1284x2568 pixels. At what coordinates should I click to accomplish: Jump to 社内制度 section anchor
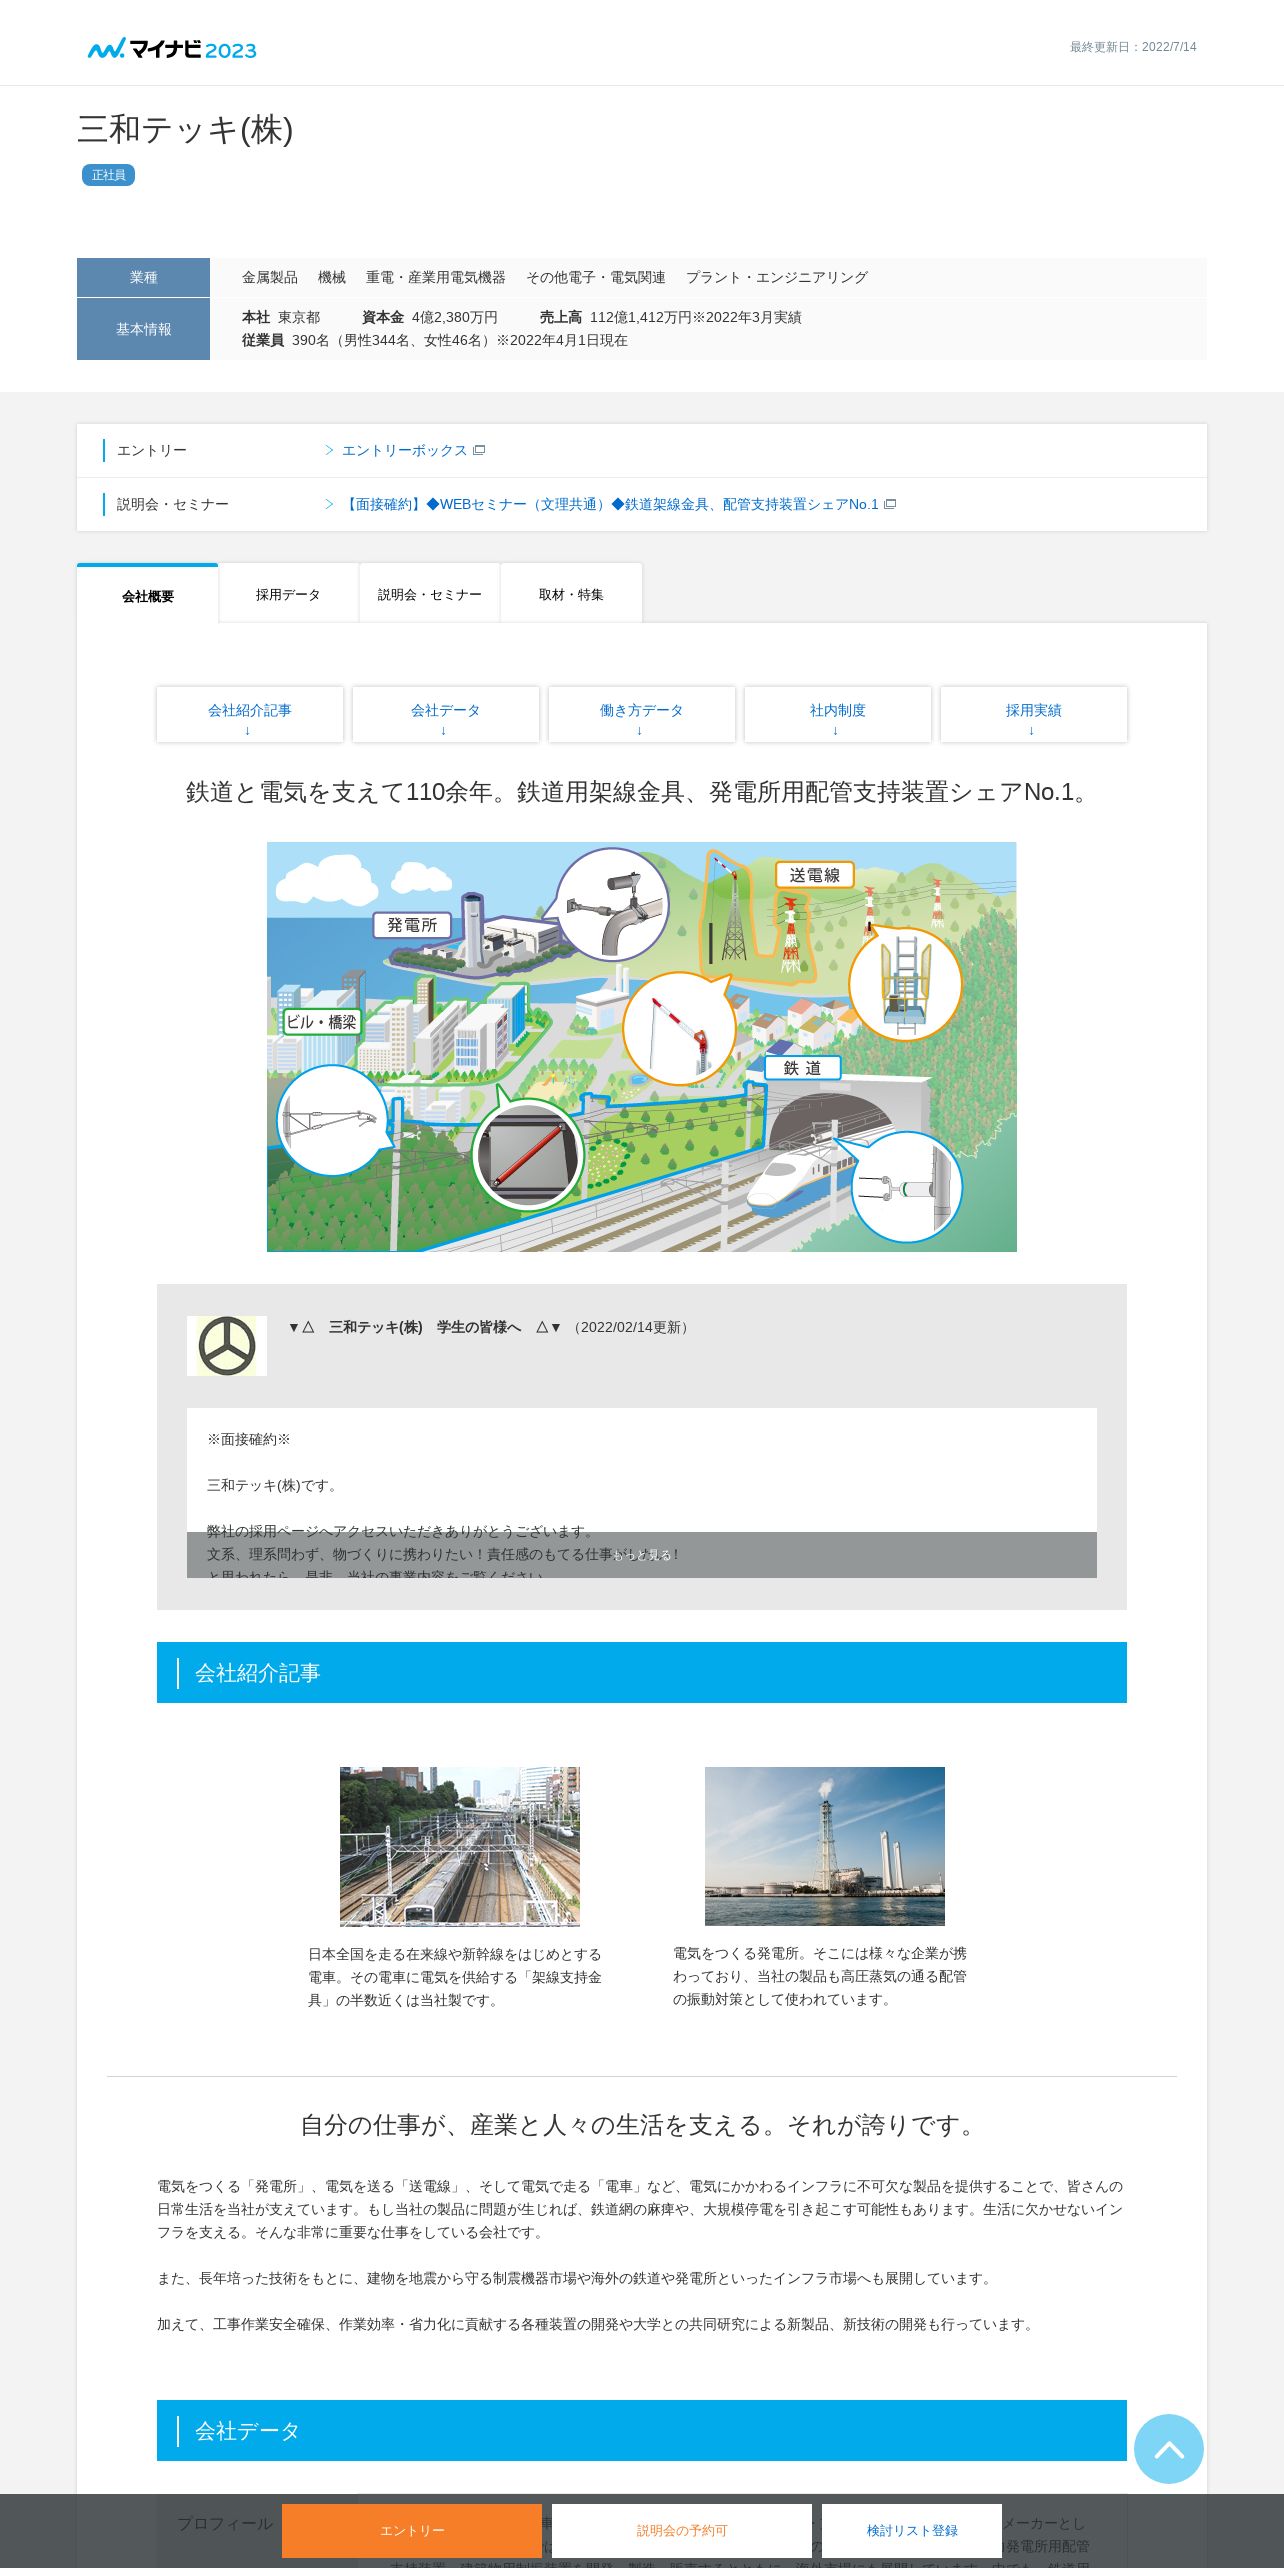[838, 714]
